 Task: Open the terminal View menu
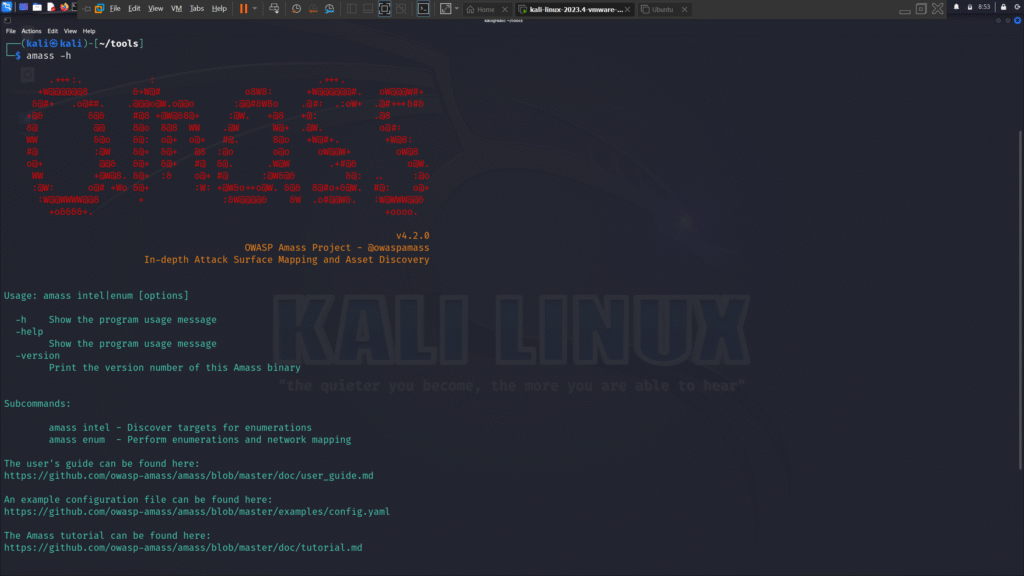click(x=70, y=31)
